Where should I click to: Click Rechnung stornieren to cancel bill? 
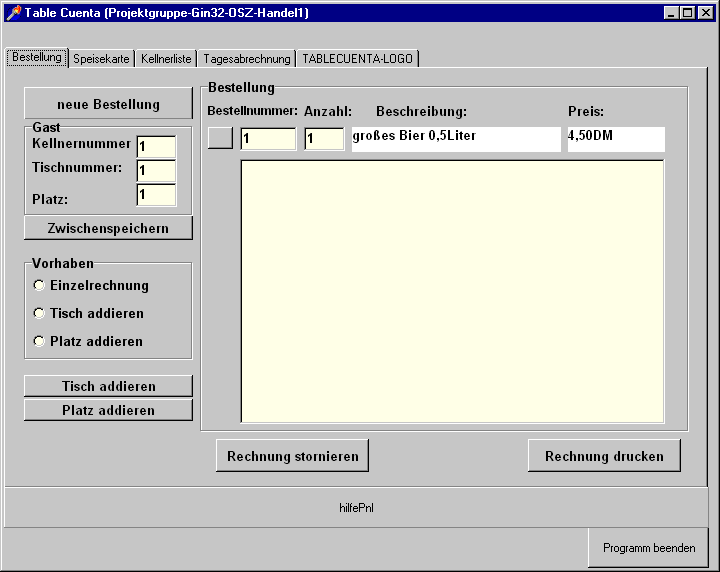pyautogui.click(x=292, y=456)
